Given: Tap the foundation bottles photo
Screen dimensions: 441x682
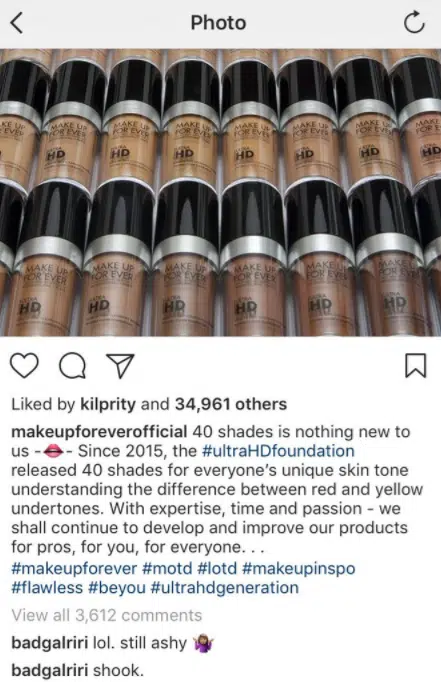Looking at the screenshot, I should click(x=220, y=192).
